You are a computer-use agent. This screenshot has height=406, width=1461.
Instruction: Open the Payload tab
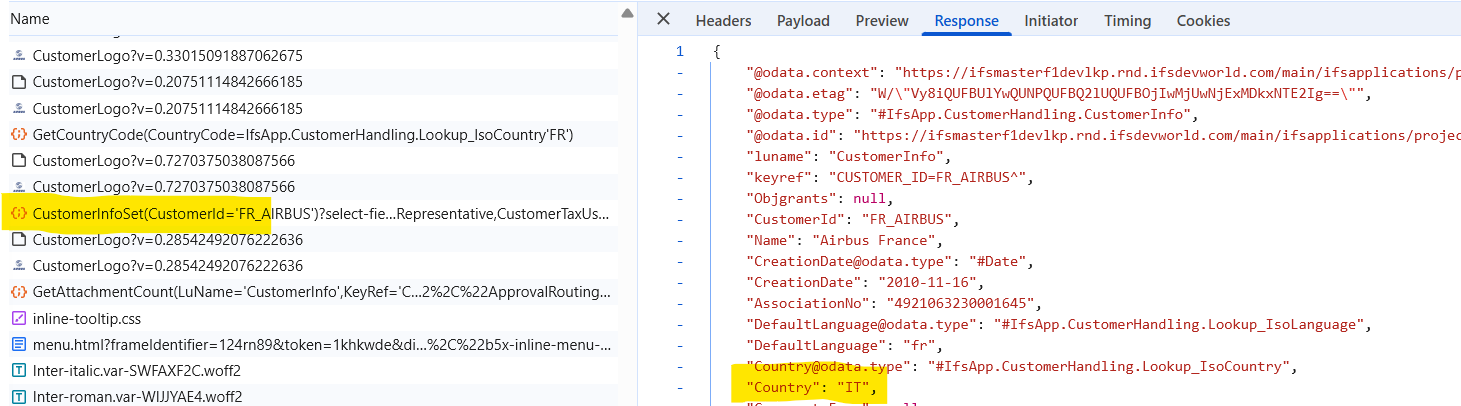point(803,21)
